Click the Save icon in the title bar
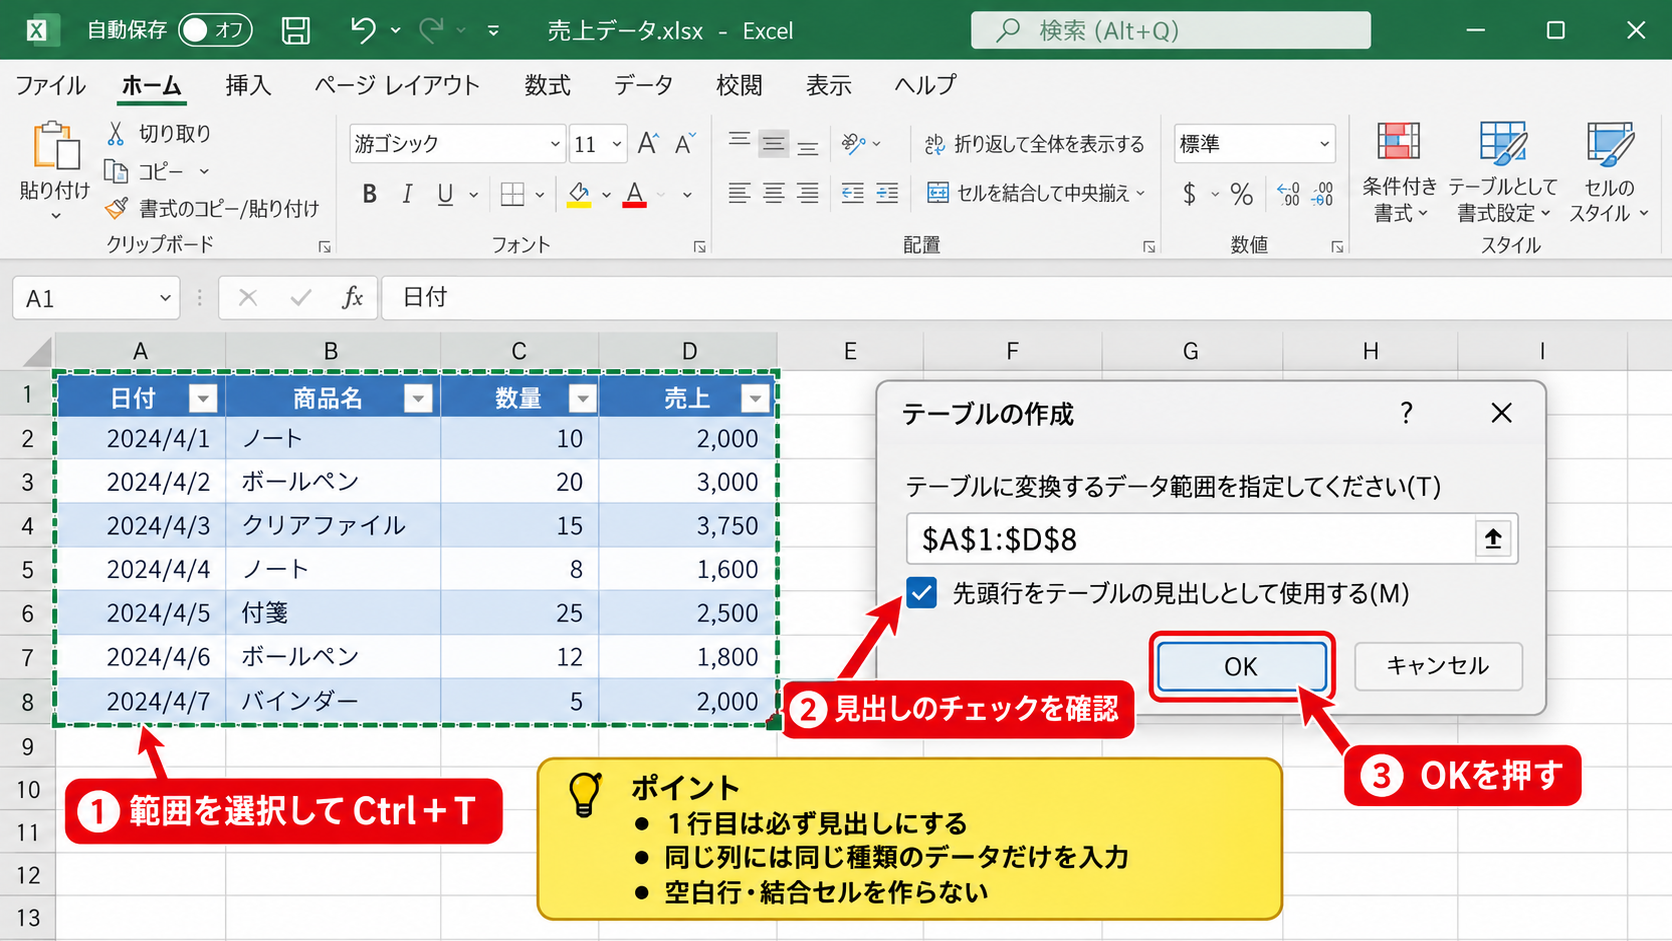Screen dimensions: 1672x941 295,30
